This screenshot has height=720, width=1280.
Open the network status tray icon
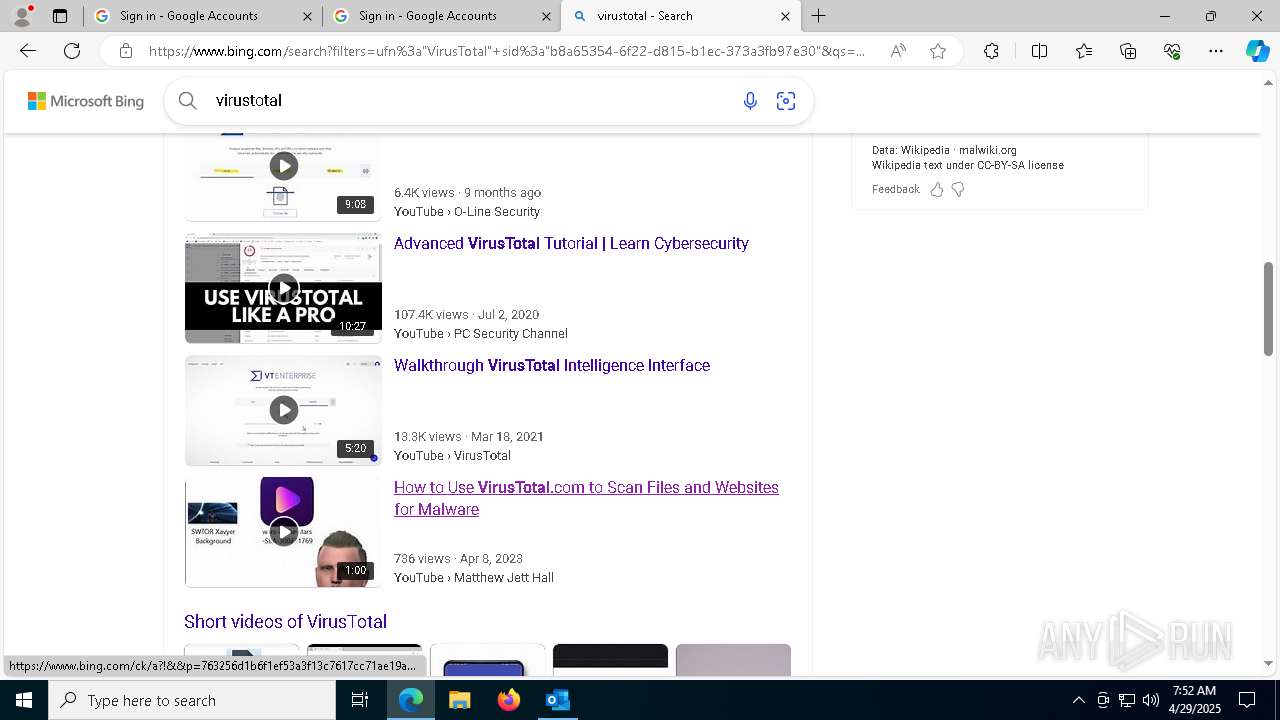click(1127, 700)
